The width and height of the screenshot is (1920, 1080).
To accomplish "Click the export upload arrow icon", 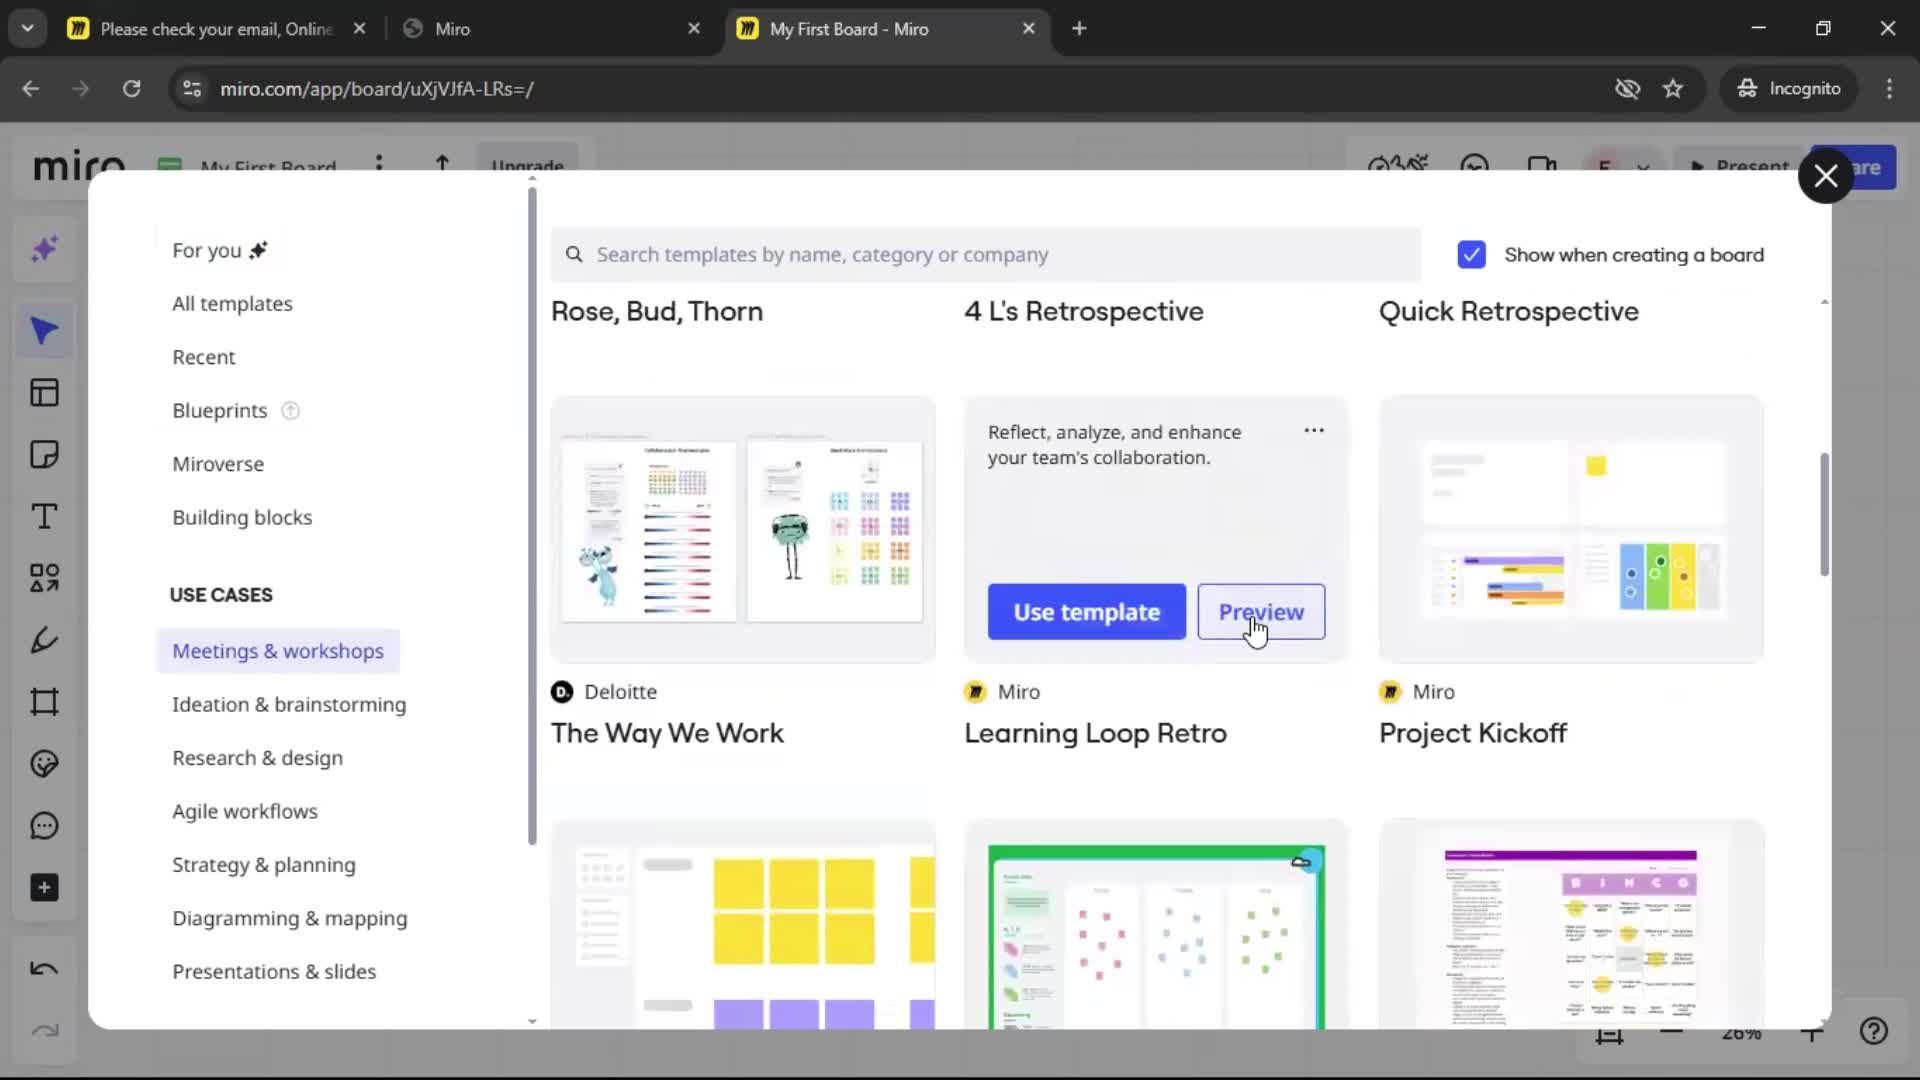I will pyautogui.click(x=442, y=163).
